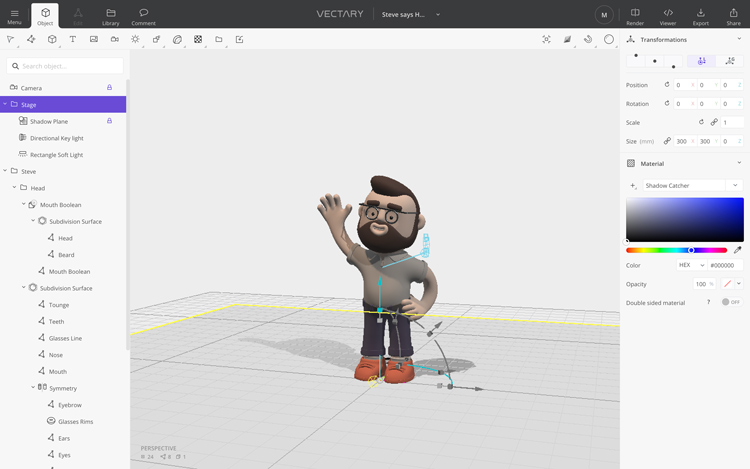
Task: Reset Position values with circular arrow
Action: point(667,85)
